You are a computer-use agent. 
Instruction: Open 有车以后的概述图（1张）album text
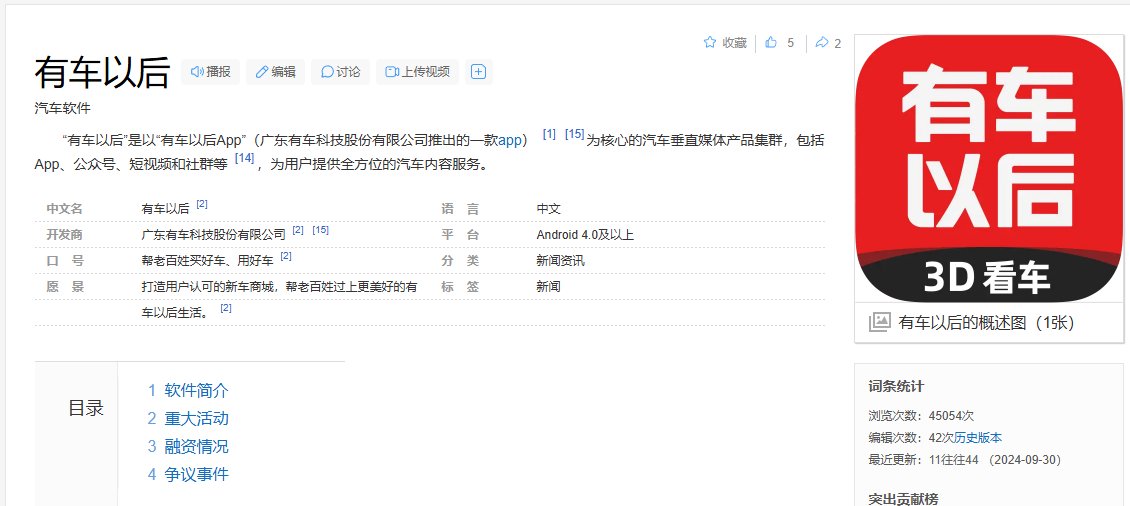[987, 323]
